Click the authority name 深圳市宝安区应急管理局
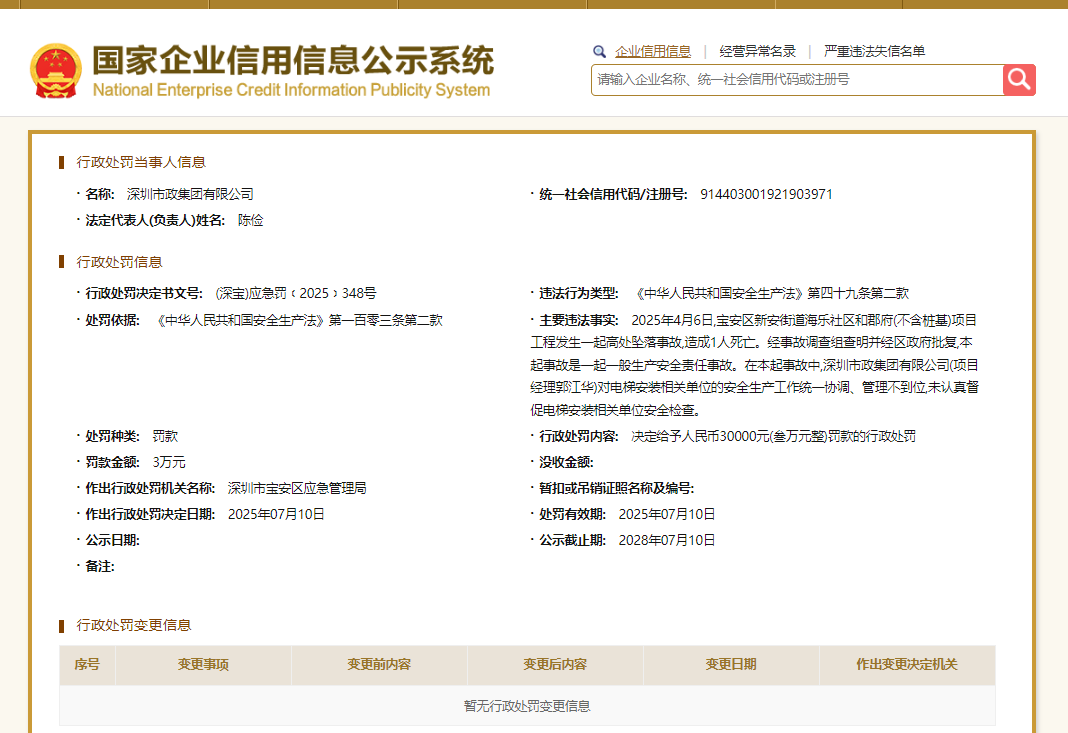The width and height of the screenshot is (1068, 733). click(297, 488)
